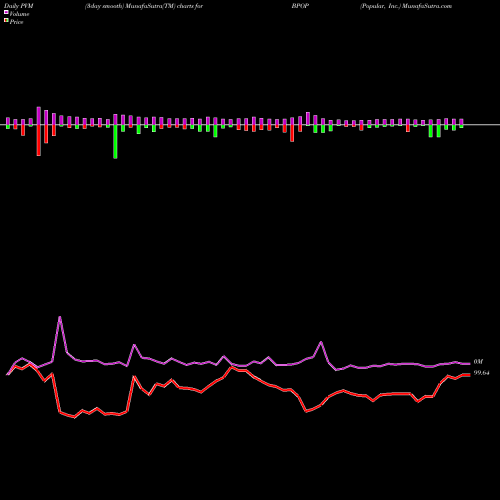Screen dimensions: 500x500
Task: Click the Price legend color swatch
Action: click(6, 21)
